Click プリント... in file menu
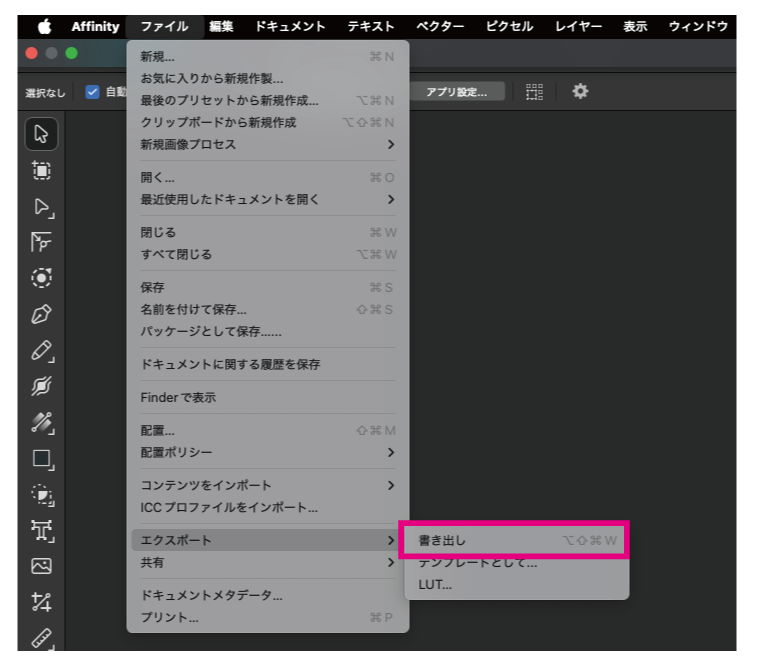This screenshot has height=666, width=780. [169, 617]
